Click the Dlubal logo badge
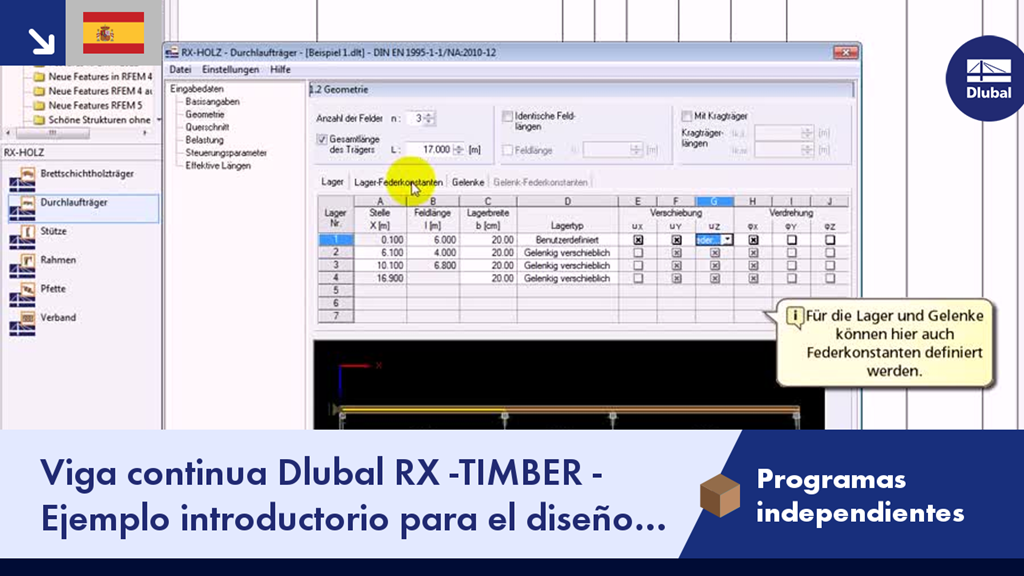The width and height of the screenshot is (1024, 576). (987, 78)
